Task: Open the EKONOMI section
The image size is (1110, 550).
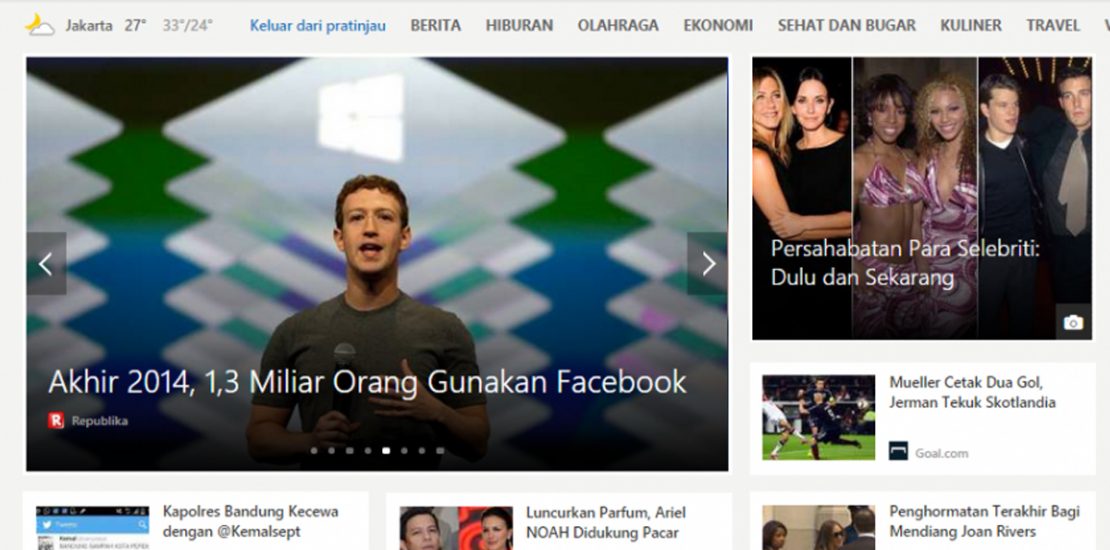Action: (x=718, y=25)
